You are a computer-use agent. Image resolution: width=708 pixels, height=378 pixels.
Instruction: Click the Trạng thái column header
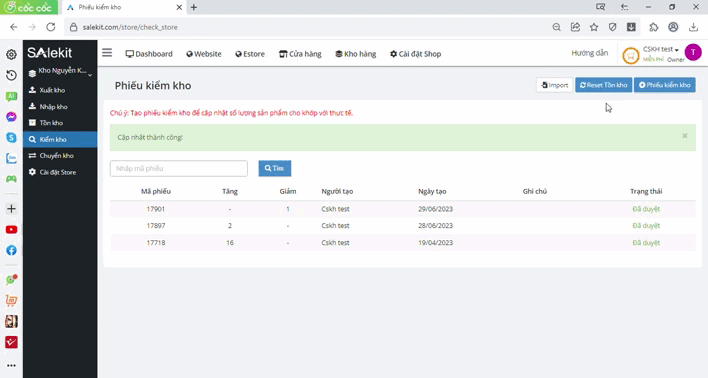(x=646, y=191)
